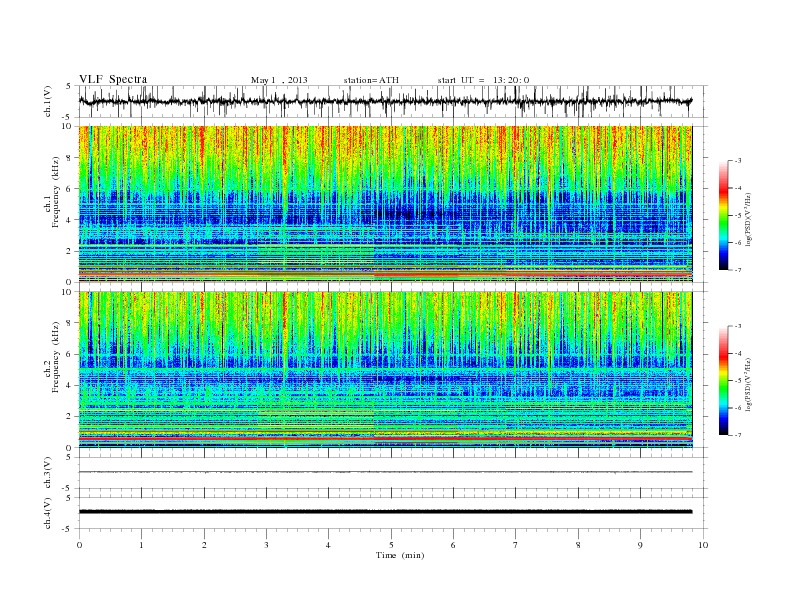This screenshot has height=612, width=792.
Task: Click the ch.1 spectrogram color scale bar
Action: (723, 215)
